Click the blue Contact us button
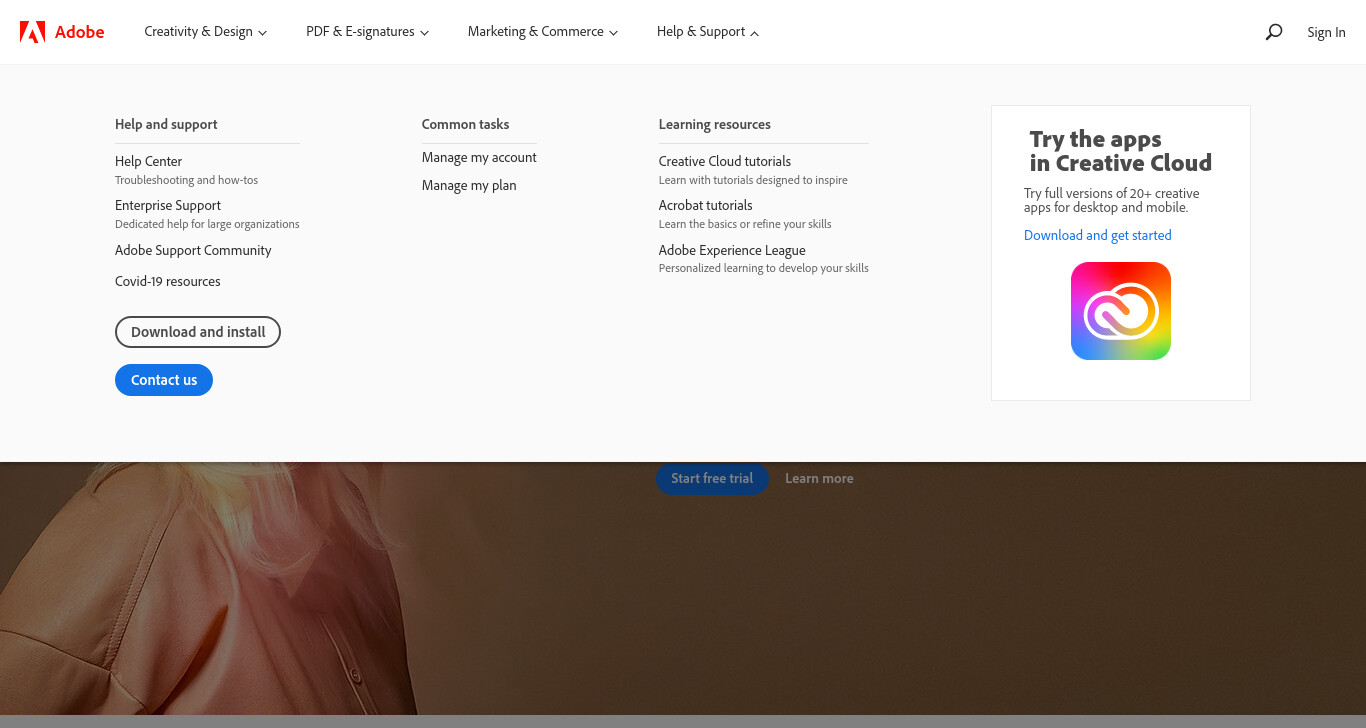 click(164, 380)
